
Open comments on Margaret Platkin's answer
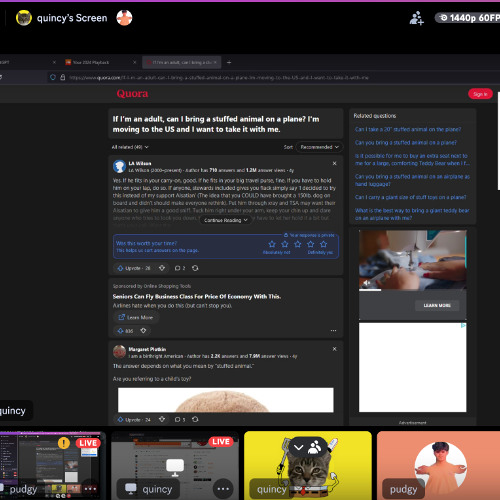(180, 420)
